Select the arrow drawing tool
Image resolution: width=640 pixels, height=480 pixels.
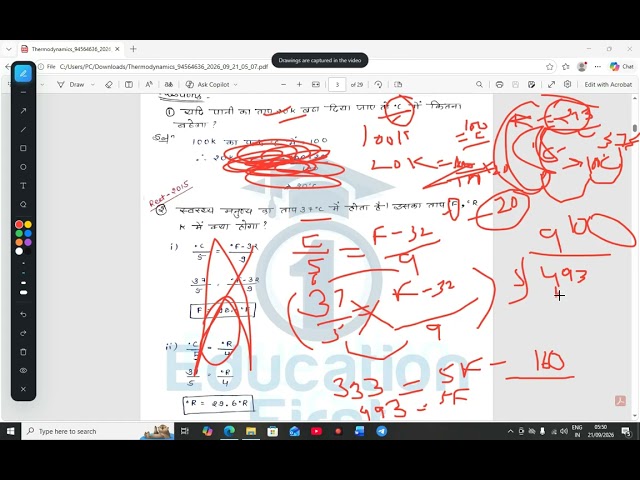coord(23,111)
